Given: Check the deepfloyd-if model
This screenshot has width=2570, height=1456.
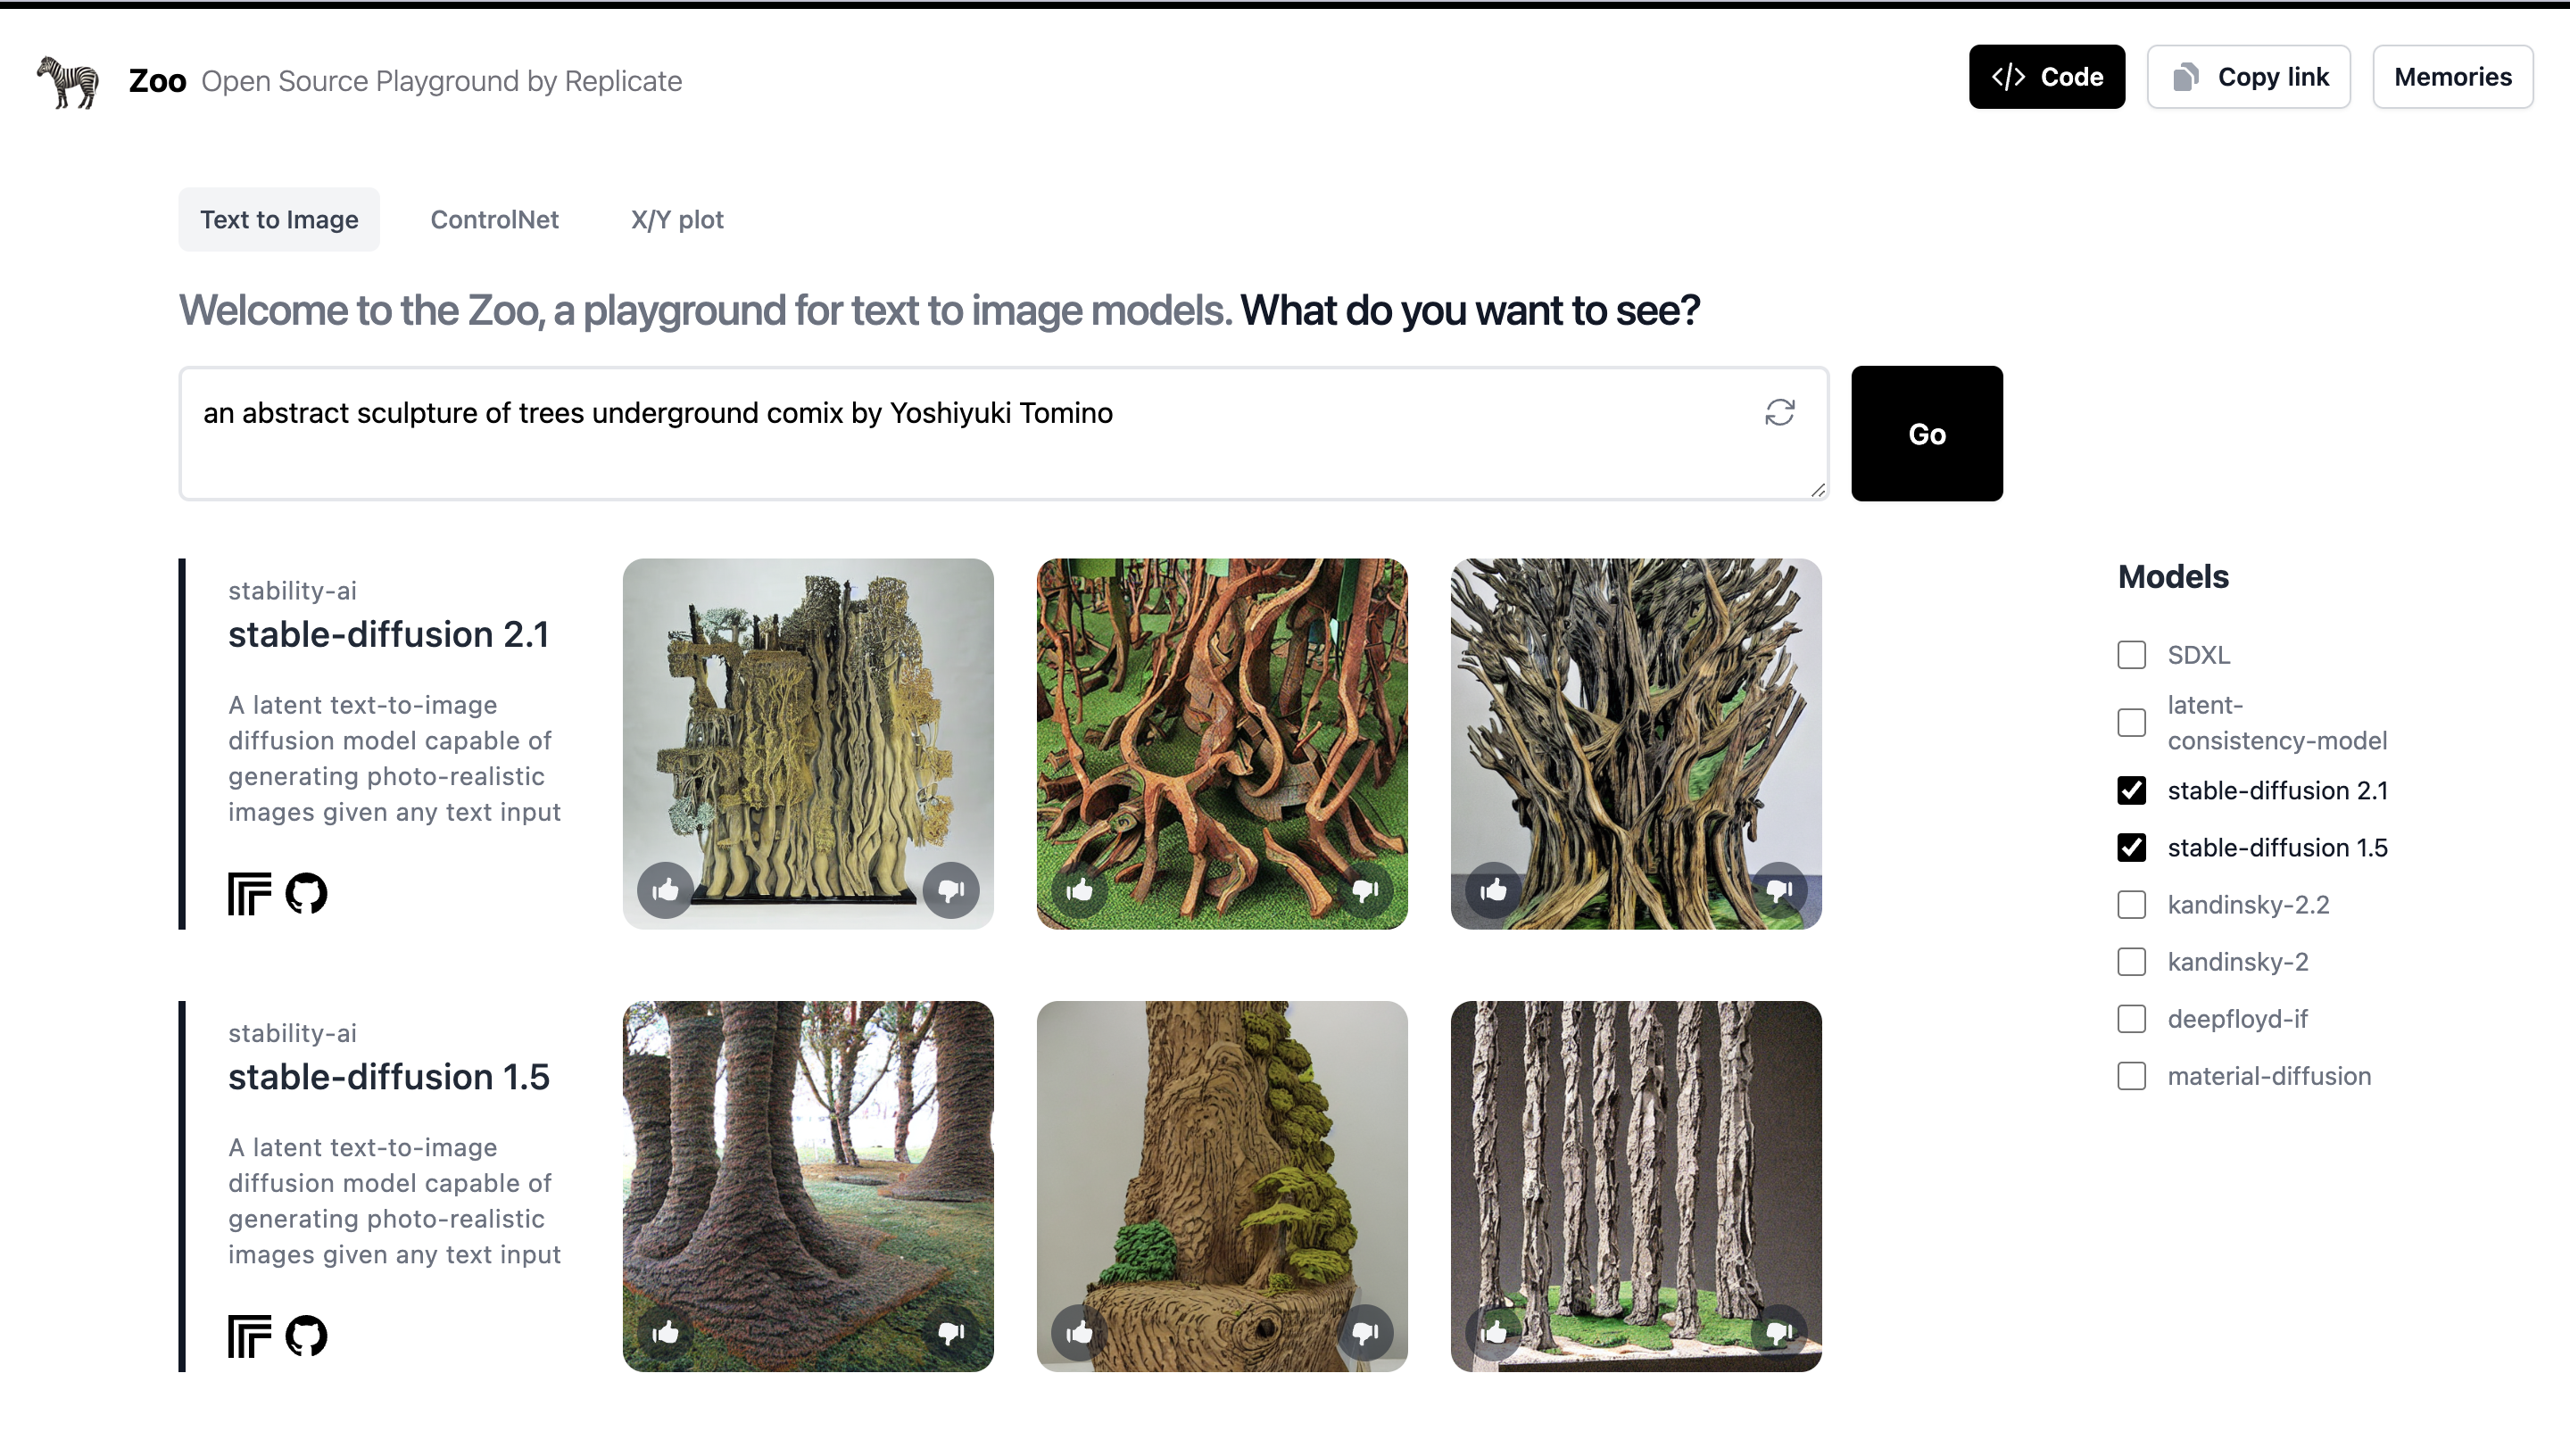Looking at the screenshot, I should pos(2131,1018).
